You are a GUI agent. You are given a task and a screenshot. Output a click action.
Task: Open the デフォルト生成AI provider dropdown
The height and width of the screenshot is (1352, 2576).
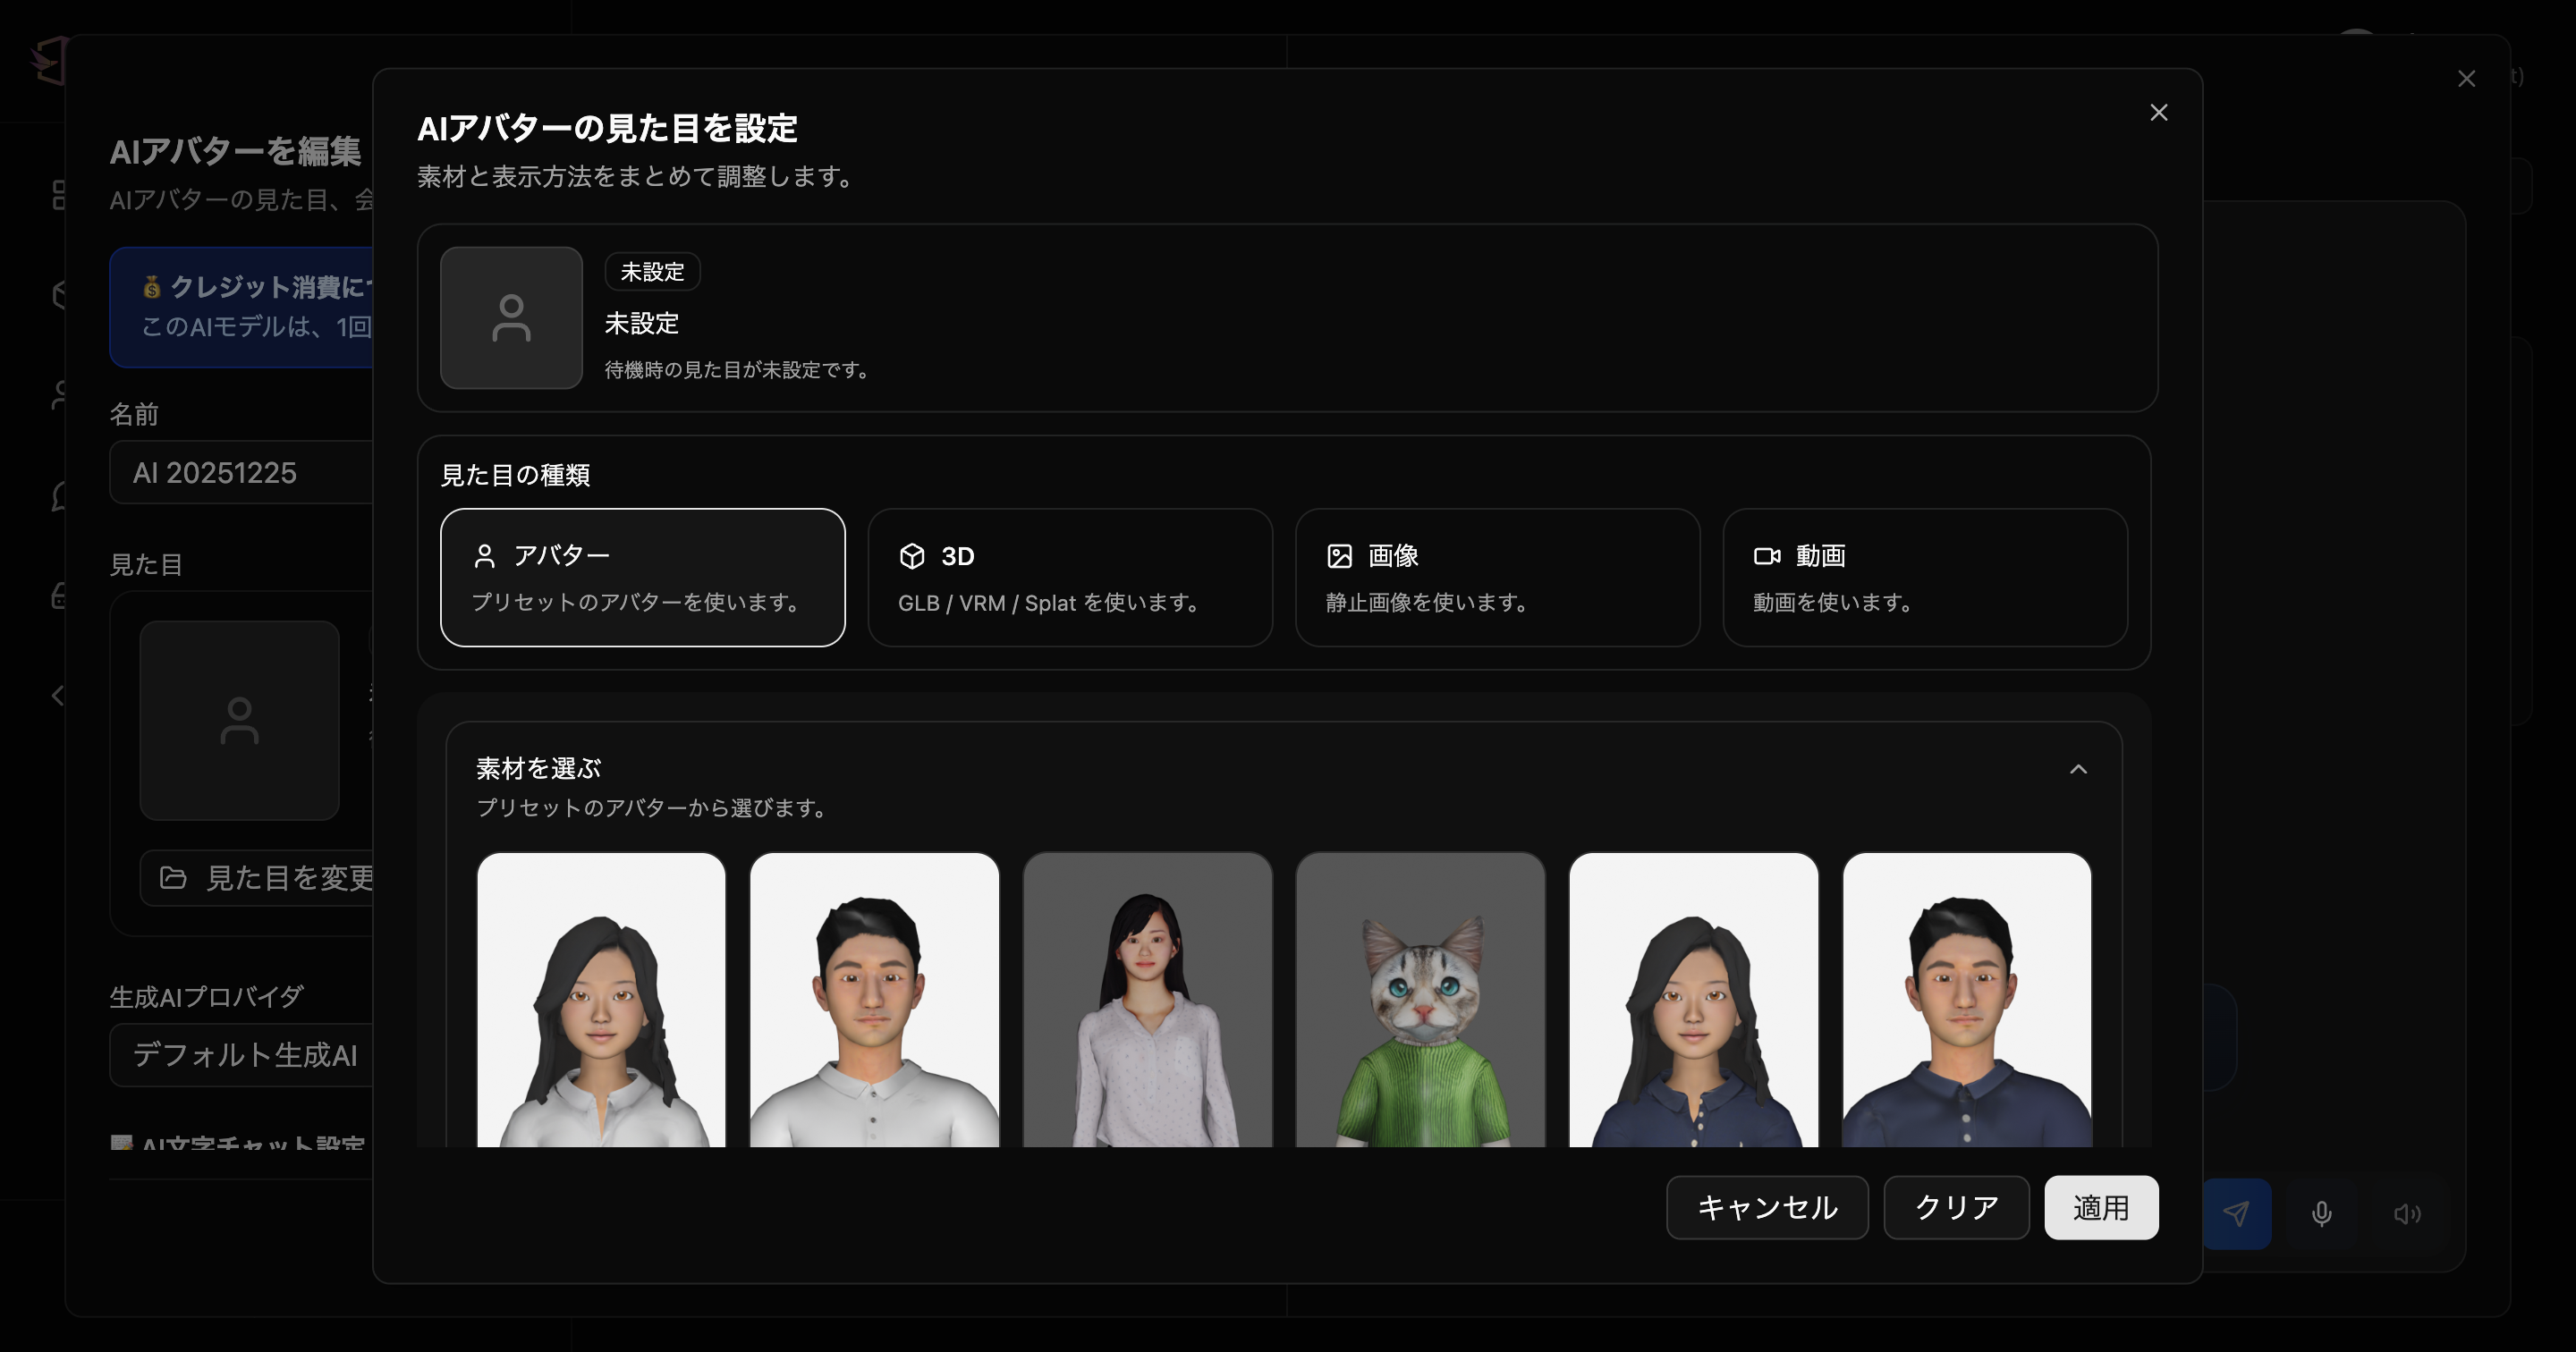pyautogui.click(x=240, y=1055)
